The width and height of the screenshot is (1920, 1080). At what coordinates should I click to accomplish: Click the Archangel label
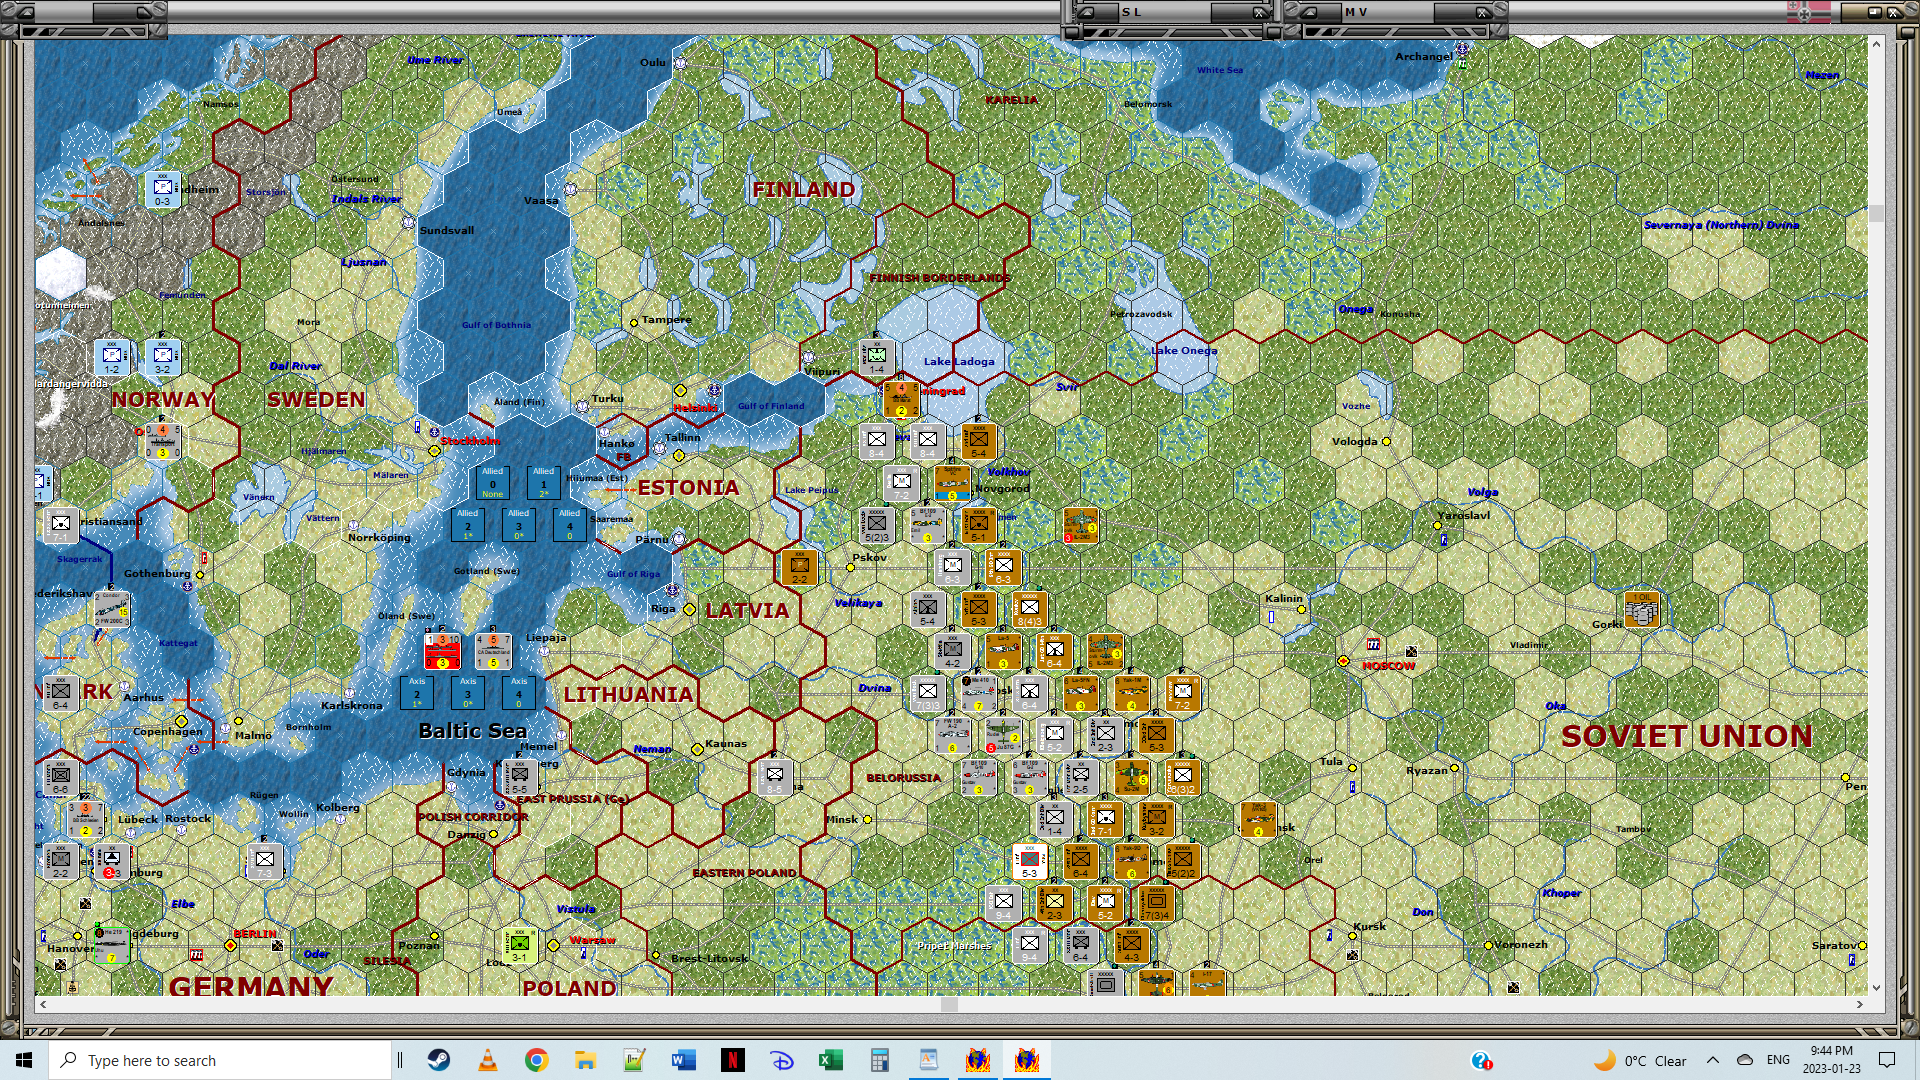coord(1424,57)
